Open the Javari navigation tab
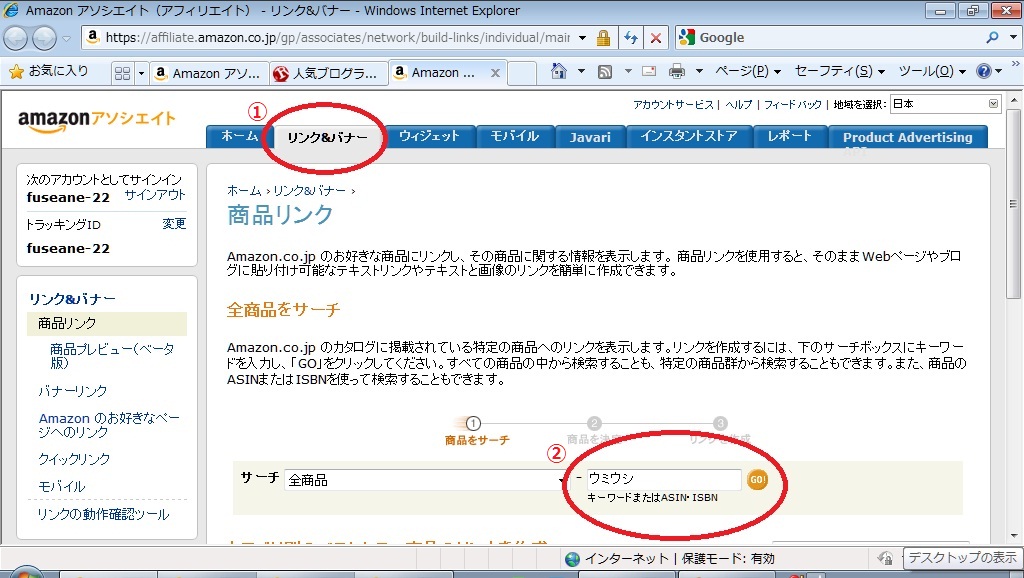 [590, 137]
